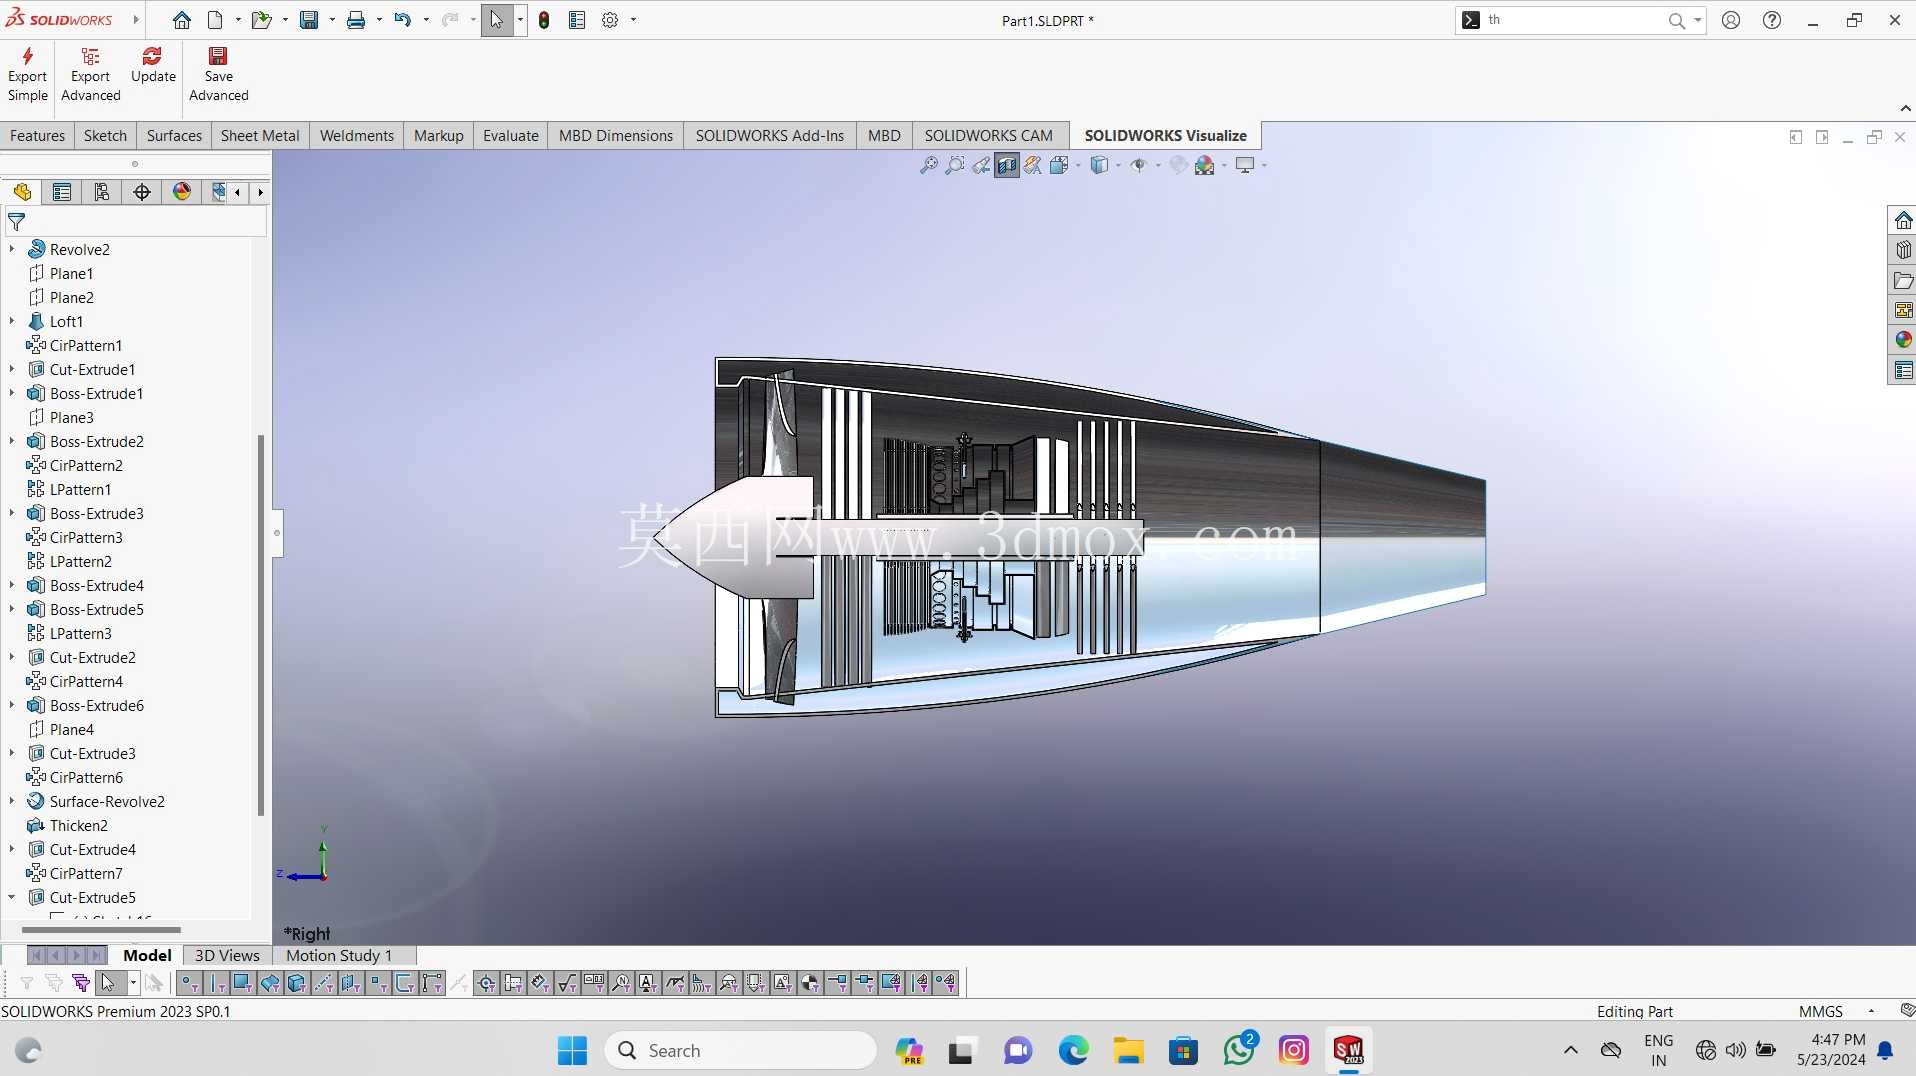1916x1076 pixels.
Task: Expand the Loft1 feature node
Action: pyautogui.click(x=12, y=321)
